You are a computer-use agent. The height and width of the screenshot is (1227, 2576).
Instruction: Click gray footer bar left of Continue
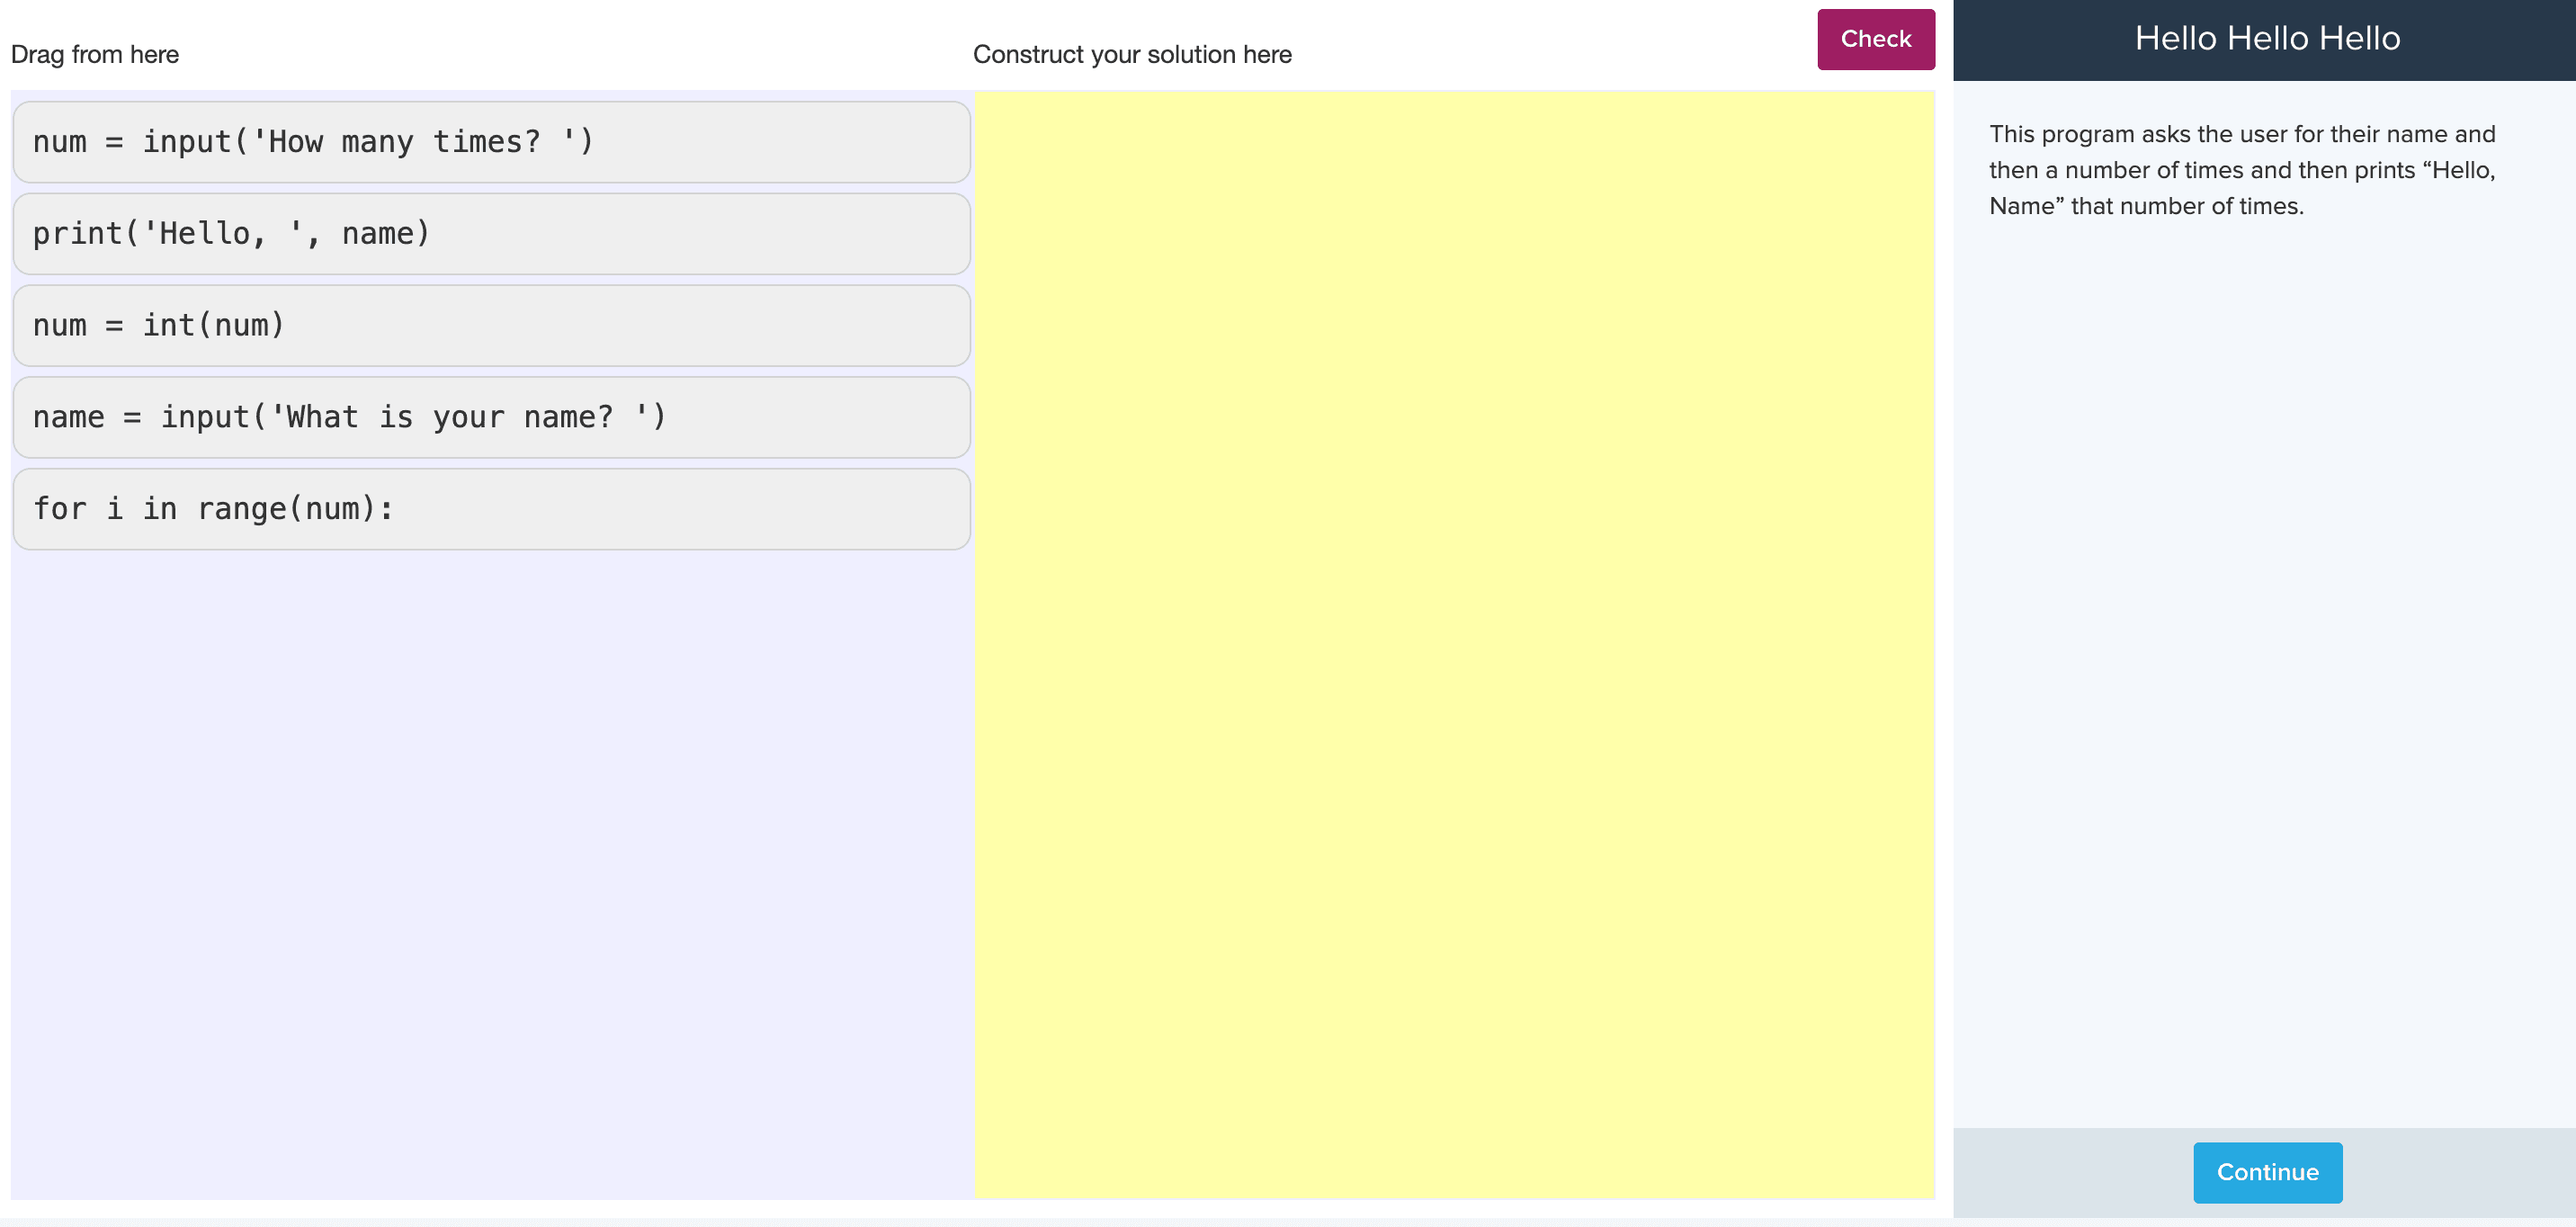(2070, 1172)
